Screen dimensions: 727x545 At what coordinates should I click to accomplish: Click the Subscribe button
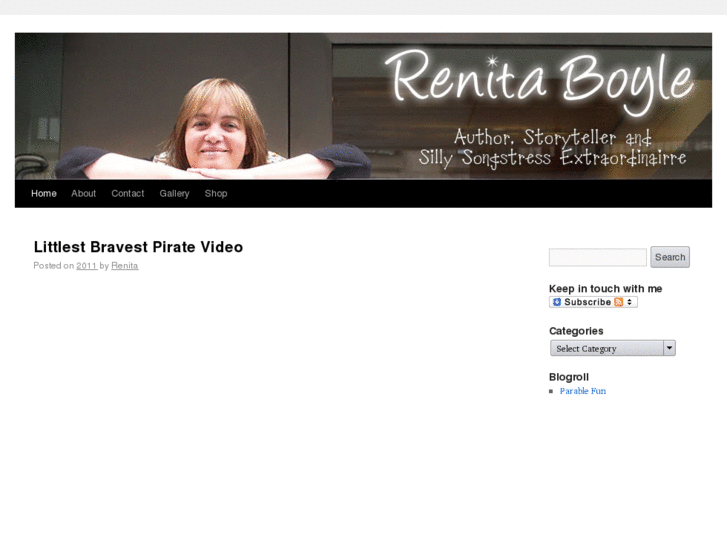coord(593,302)
